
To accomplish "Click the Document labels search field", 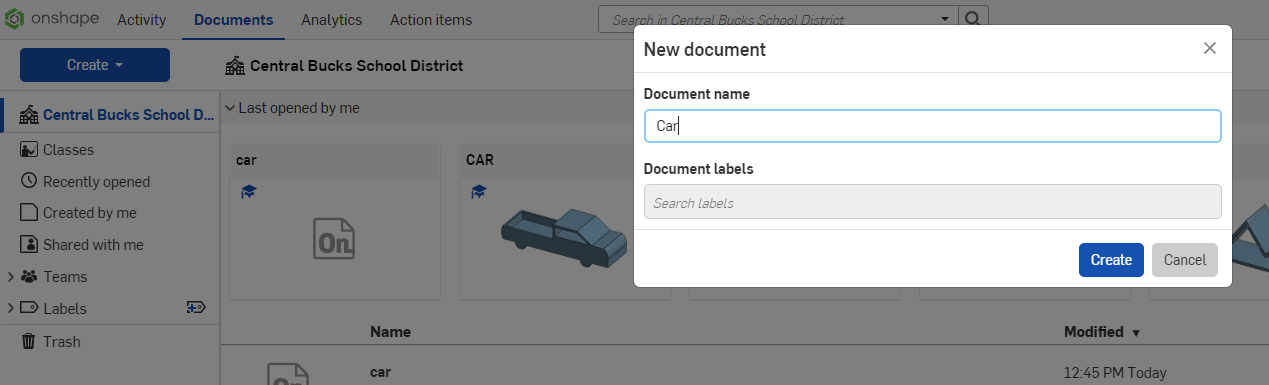I will pos(932,201).
